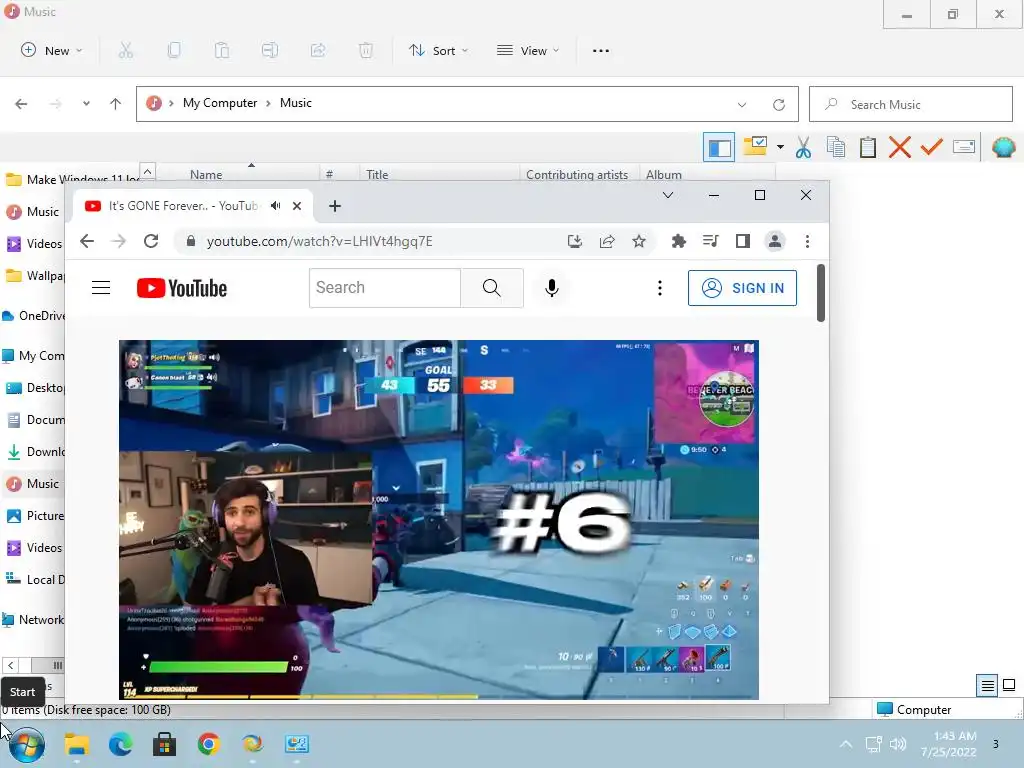
Task: Click the YouTube logo
Action: pos(182,288)
